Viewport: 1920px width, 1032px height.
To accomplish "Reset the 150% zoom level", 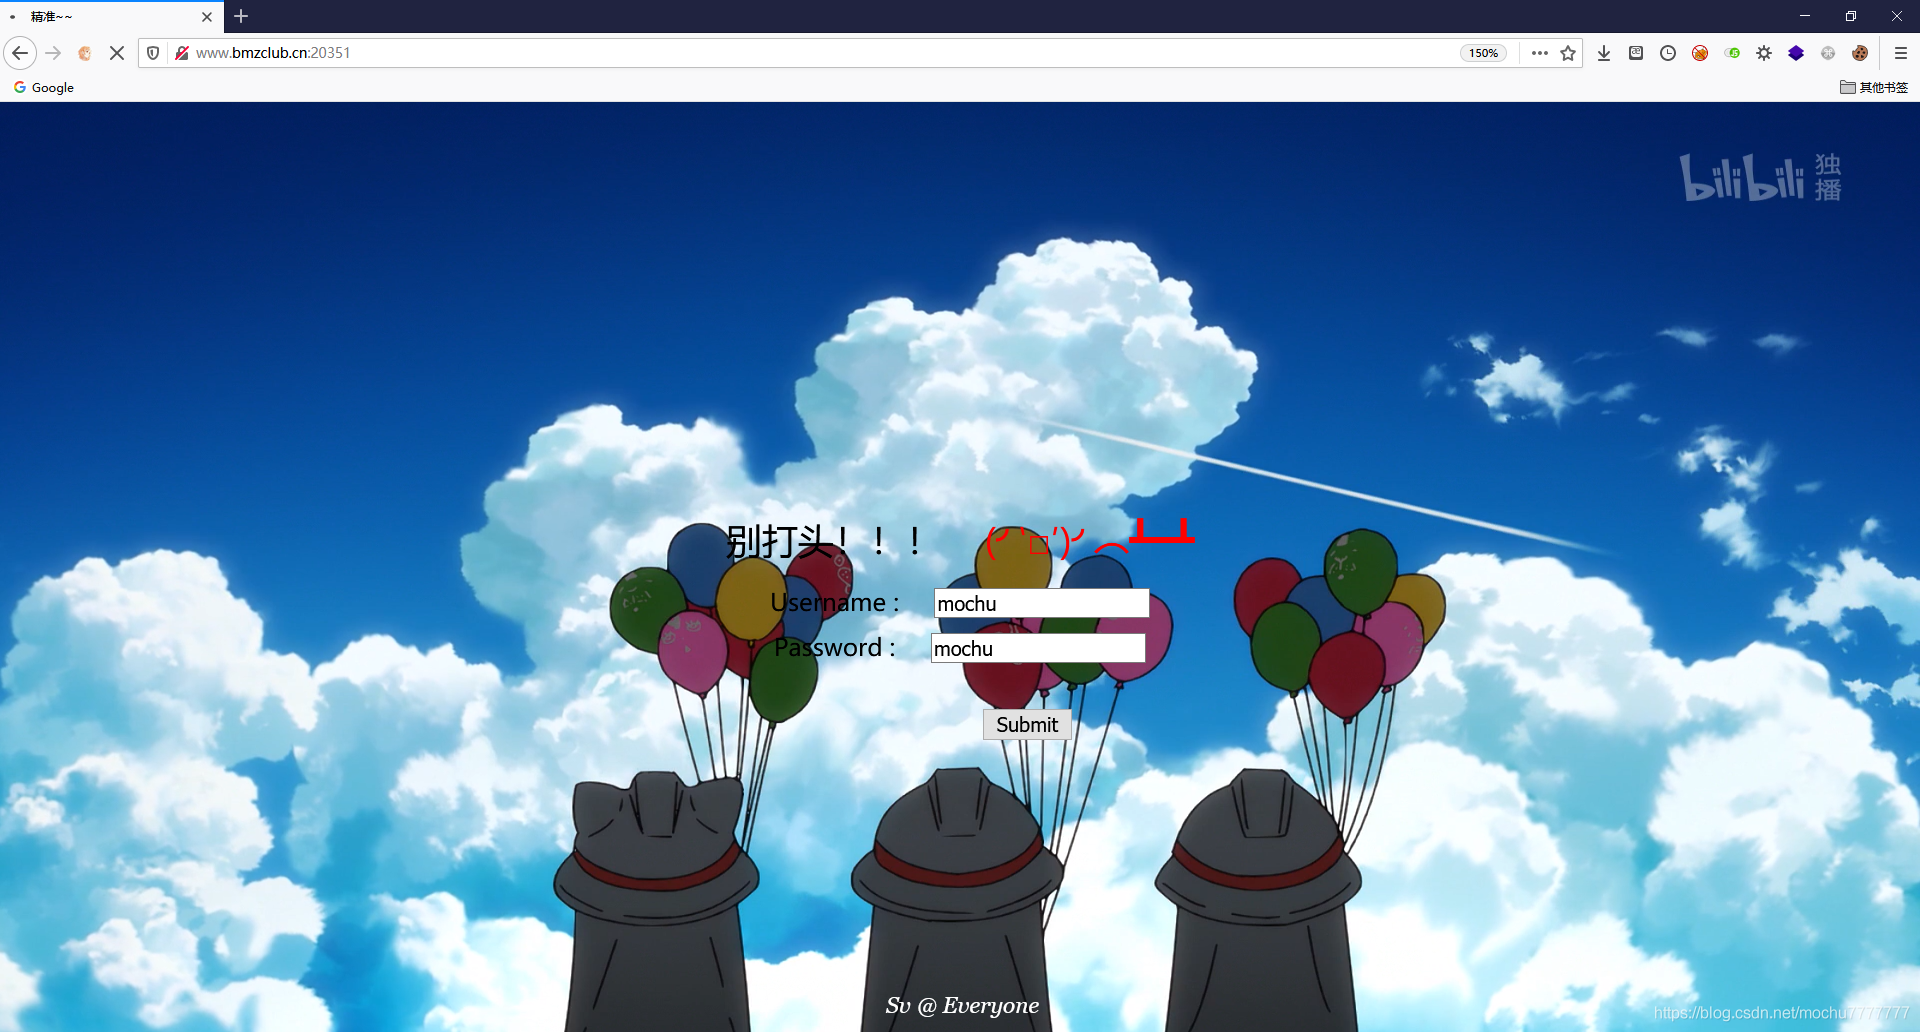I will pos(1483,53).
